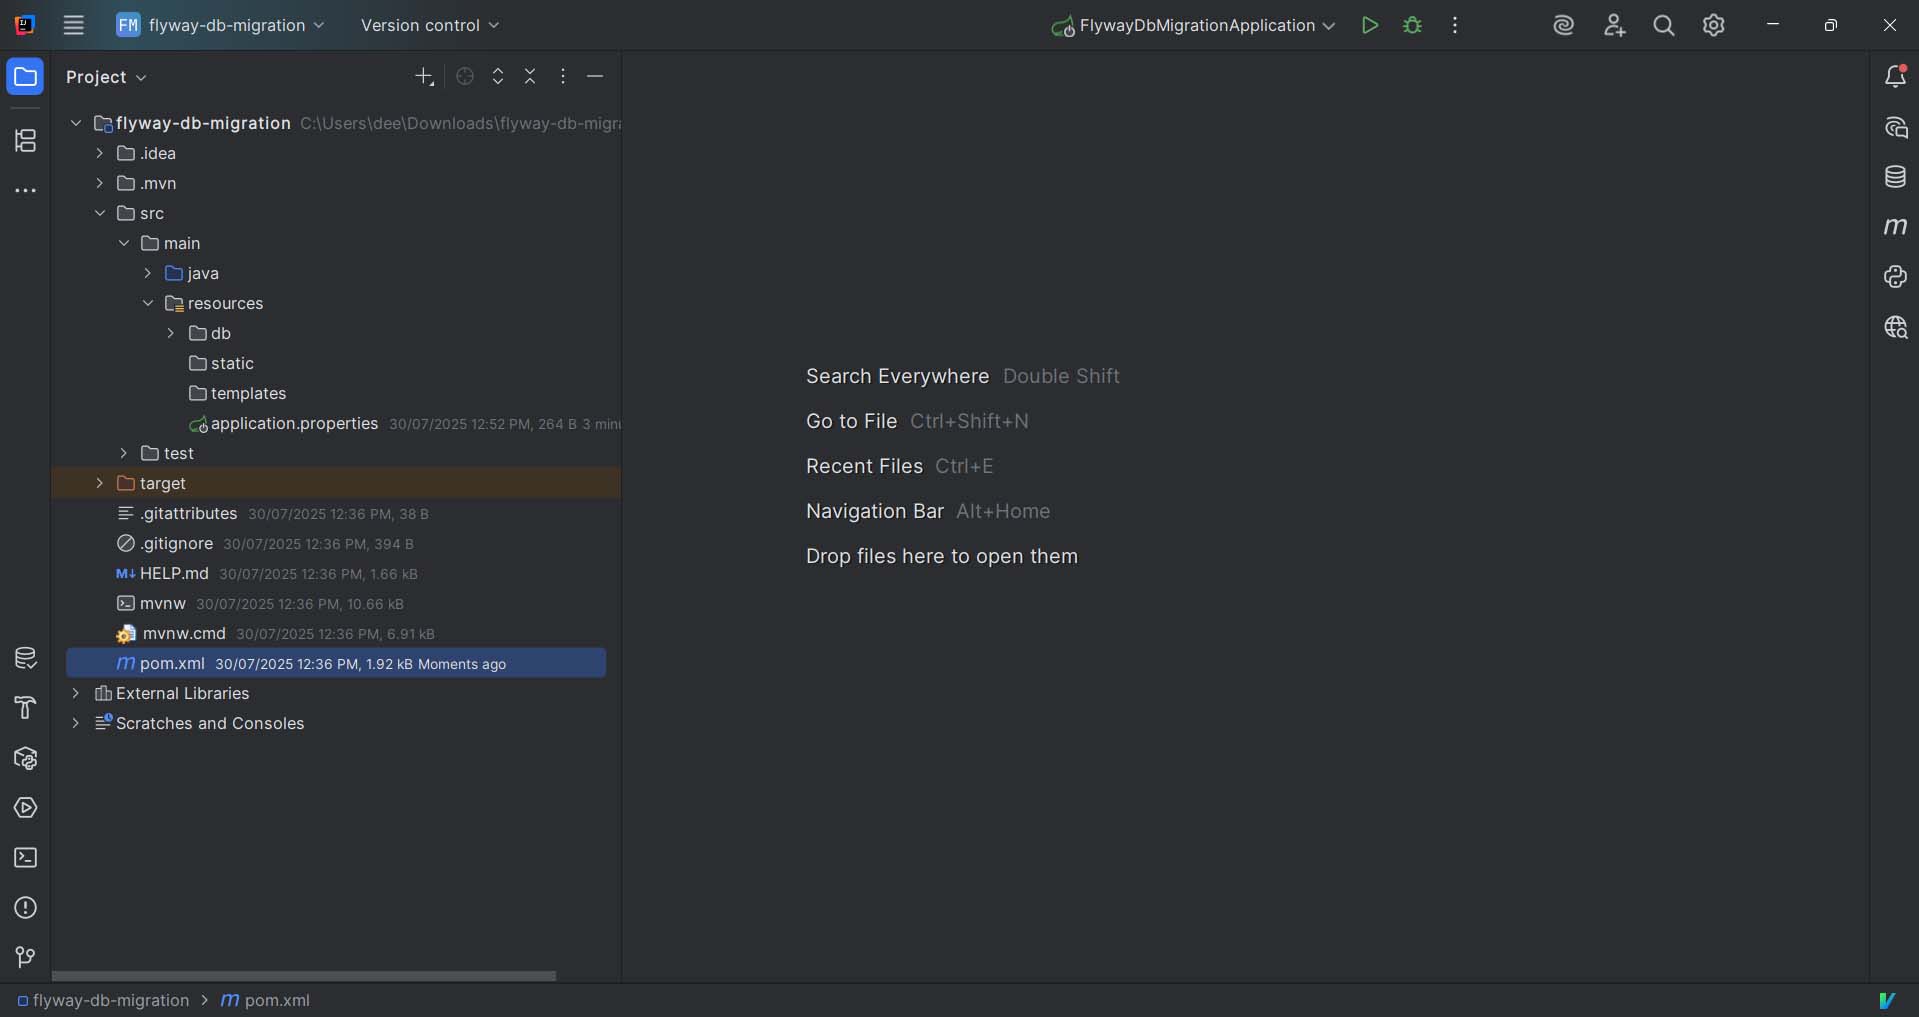Click the status bar V icon
Viewport: 1919px width, 1017px height.
click(x=1887, y=1000)
